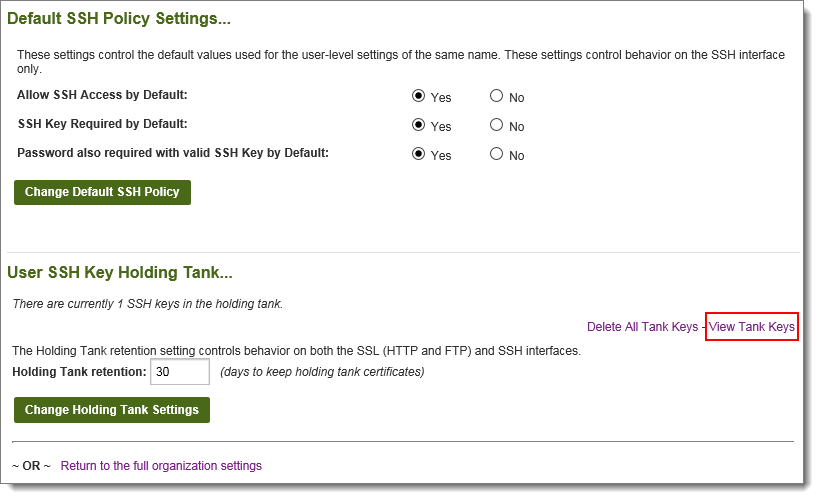Click the 'Password also required with valid SSH Key' label

click(x=173, y=153)
